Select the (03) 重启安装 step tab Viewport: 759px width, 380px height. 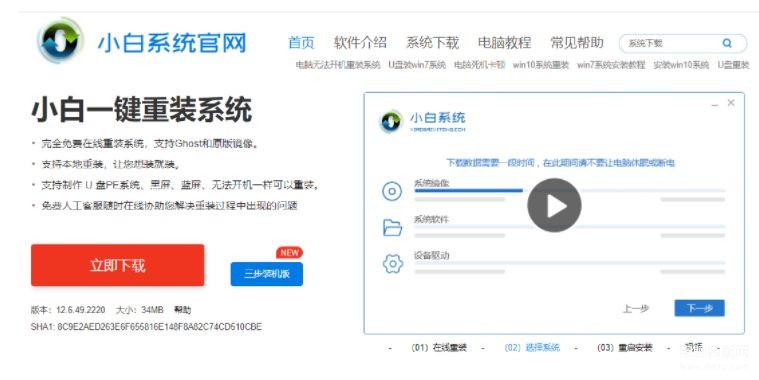(x=625, y=348)
